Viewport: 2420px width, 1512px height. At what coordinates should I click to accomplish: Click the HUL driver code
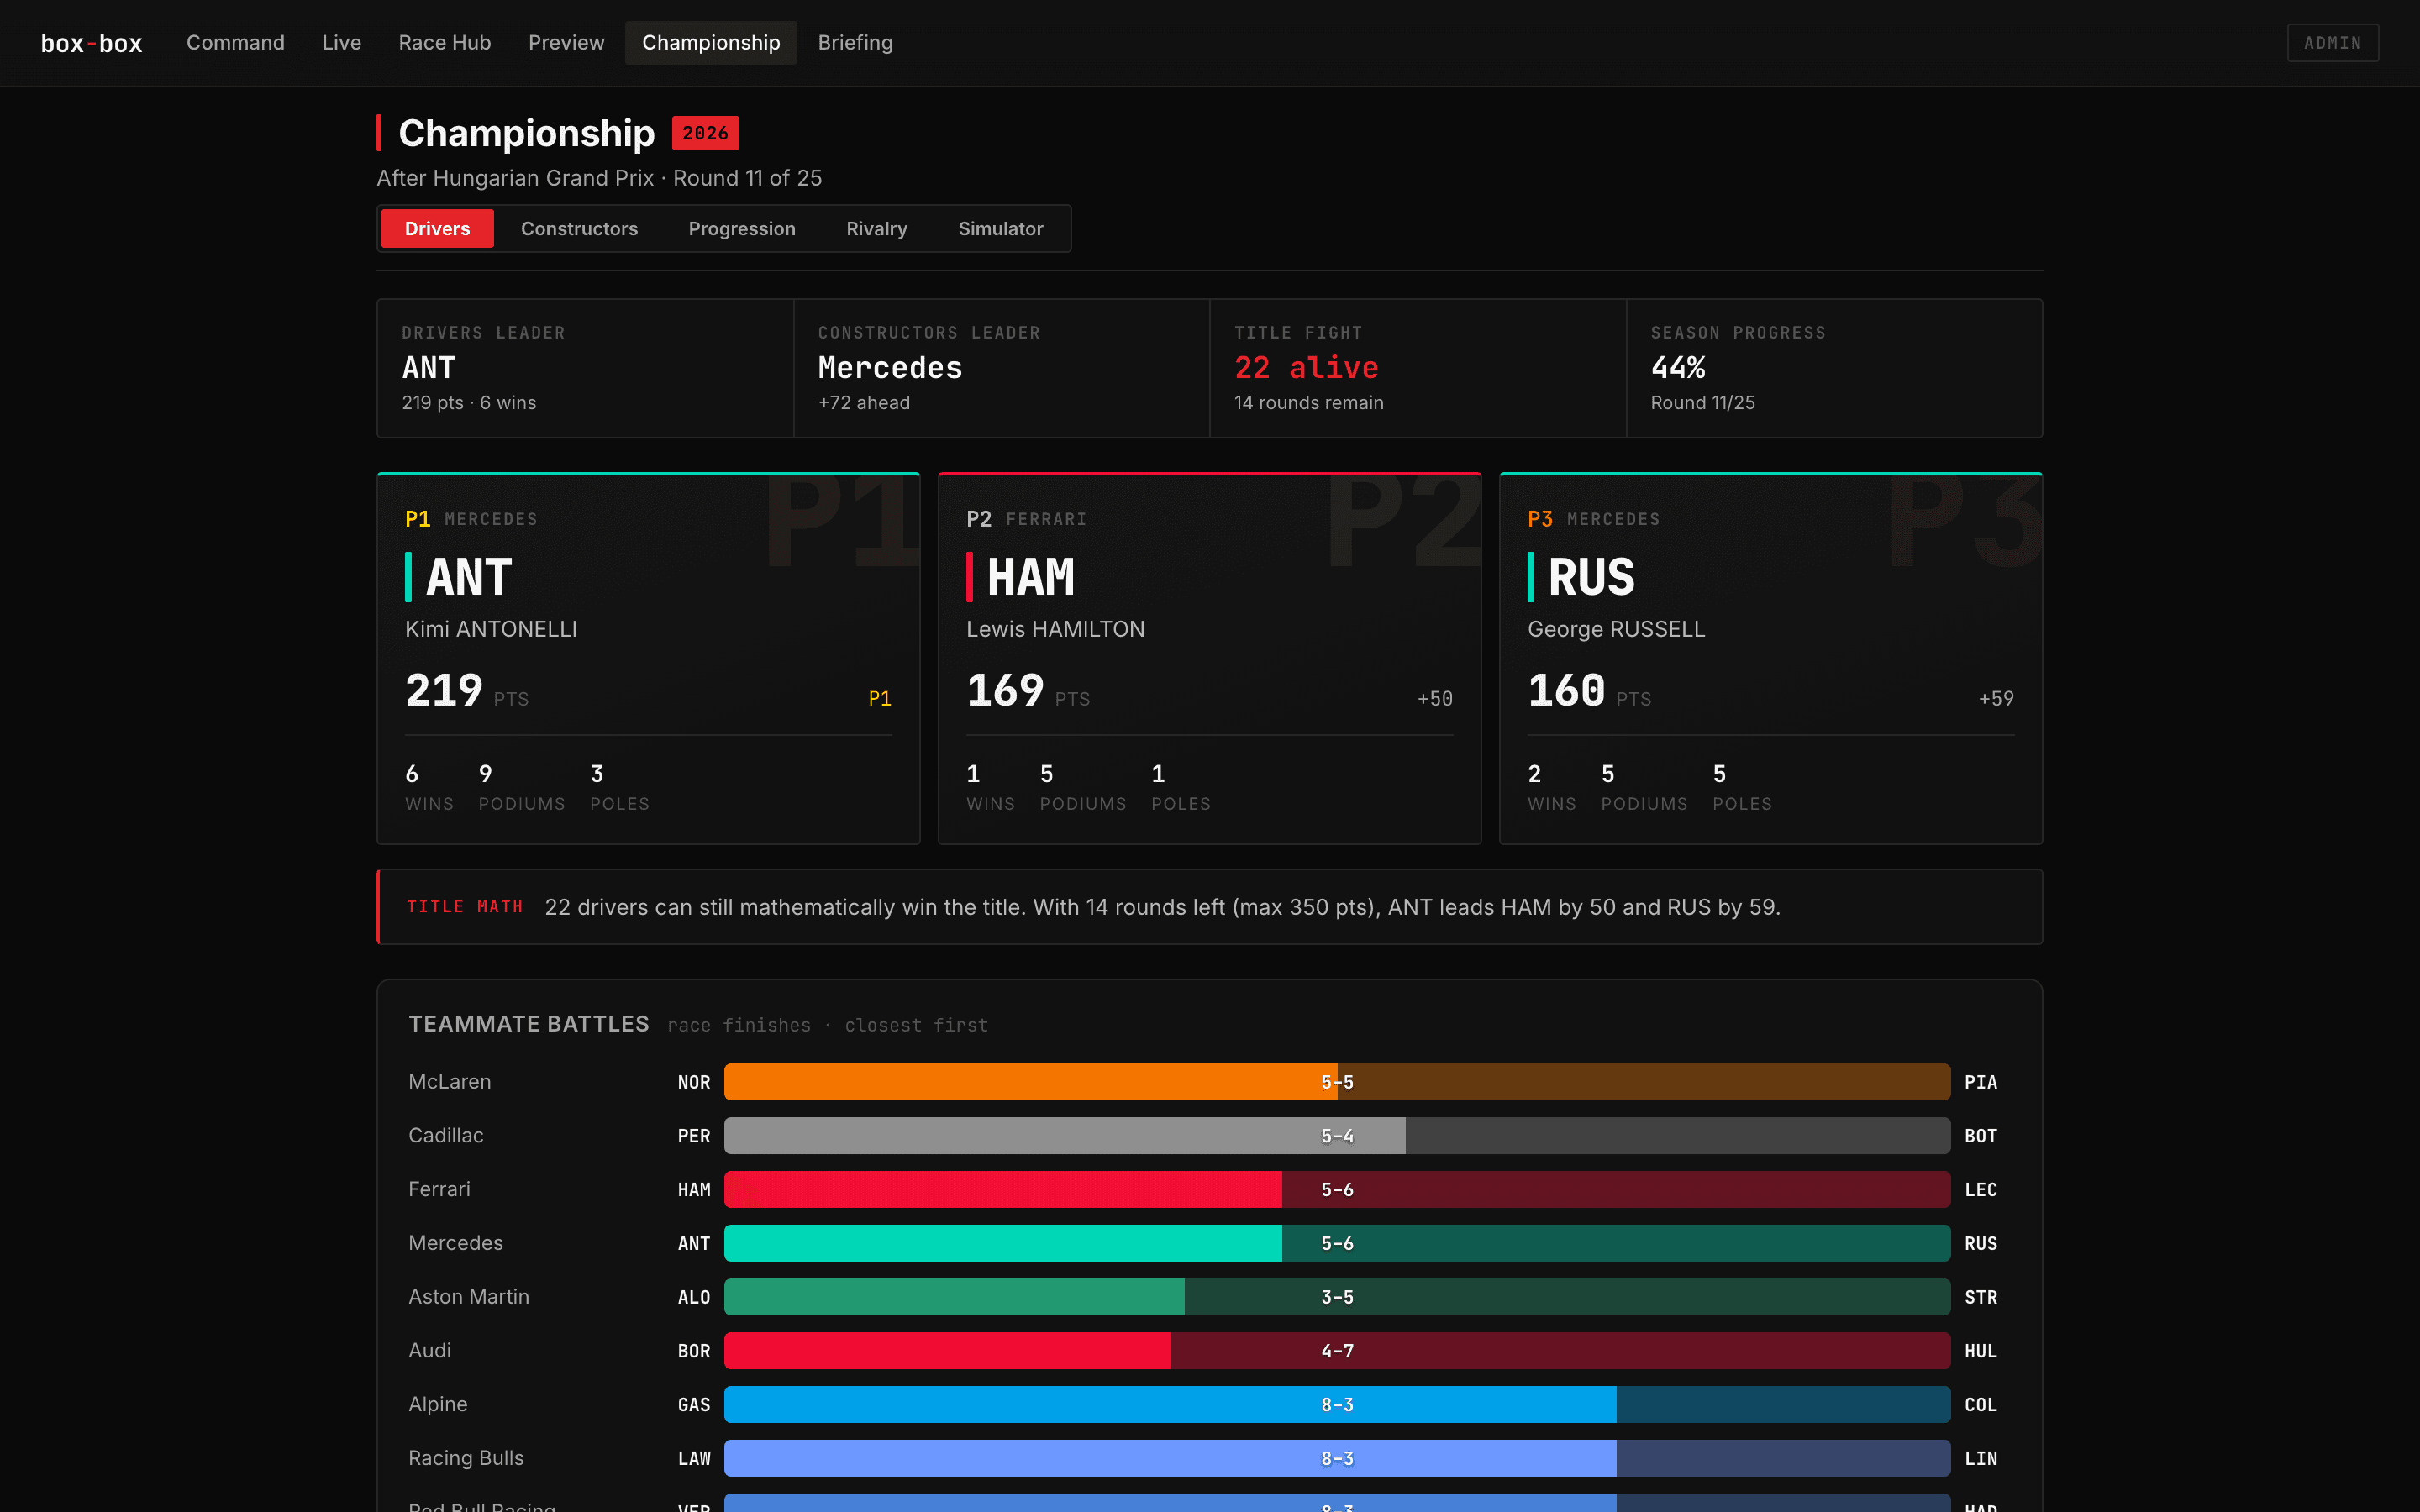(1981, 1352)
